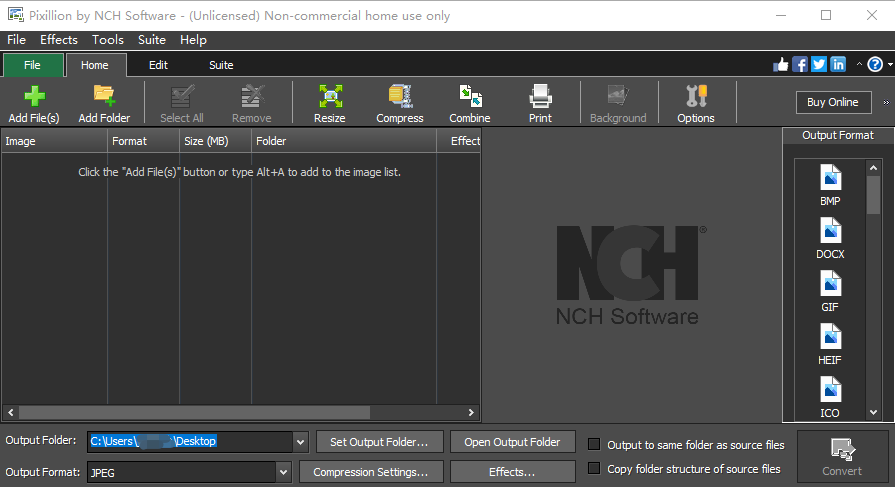Click the horizontal scrollbar of file list
Screen dimensions: 895x487
tap(200, 412)
